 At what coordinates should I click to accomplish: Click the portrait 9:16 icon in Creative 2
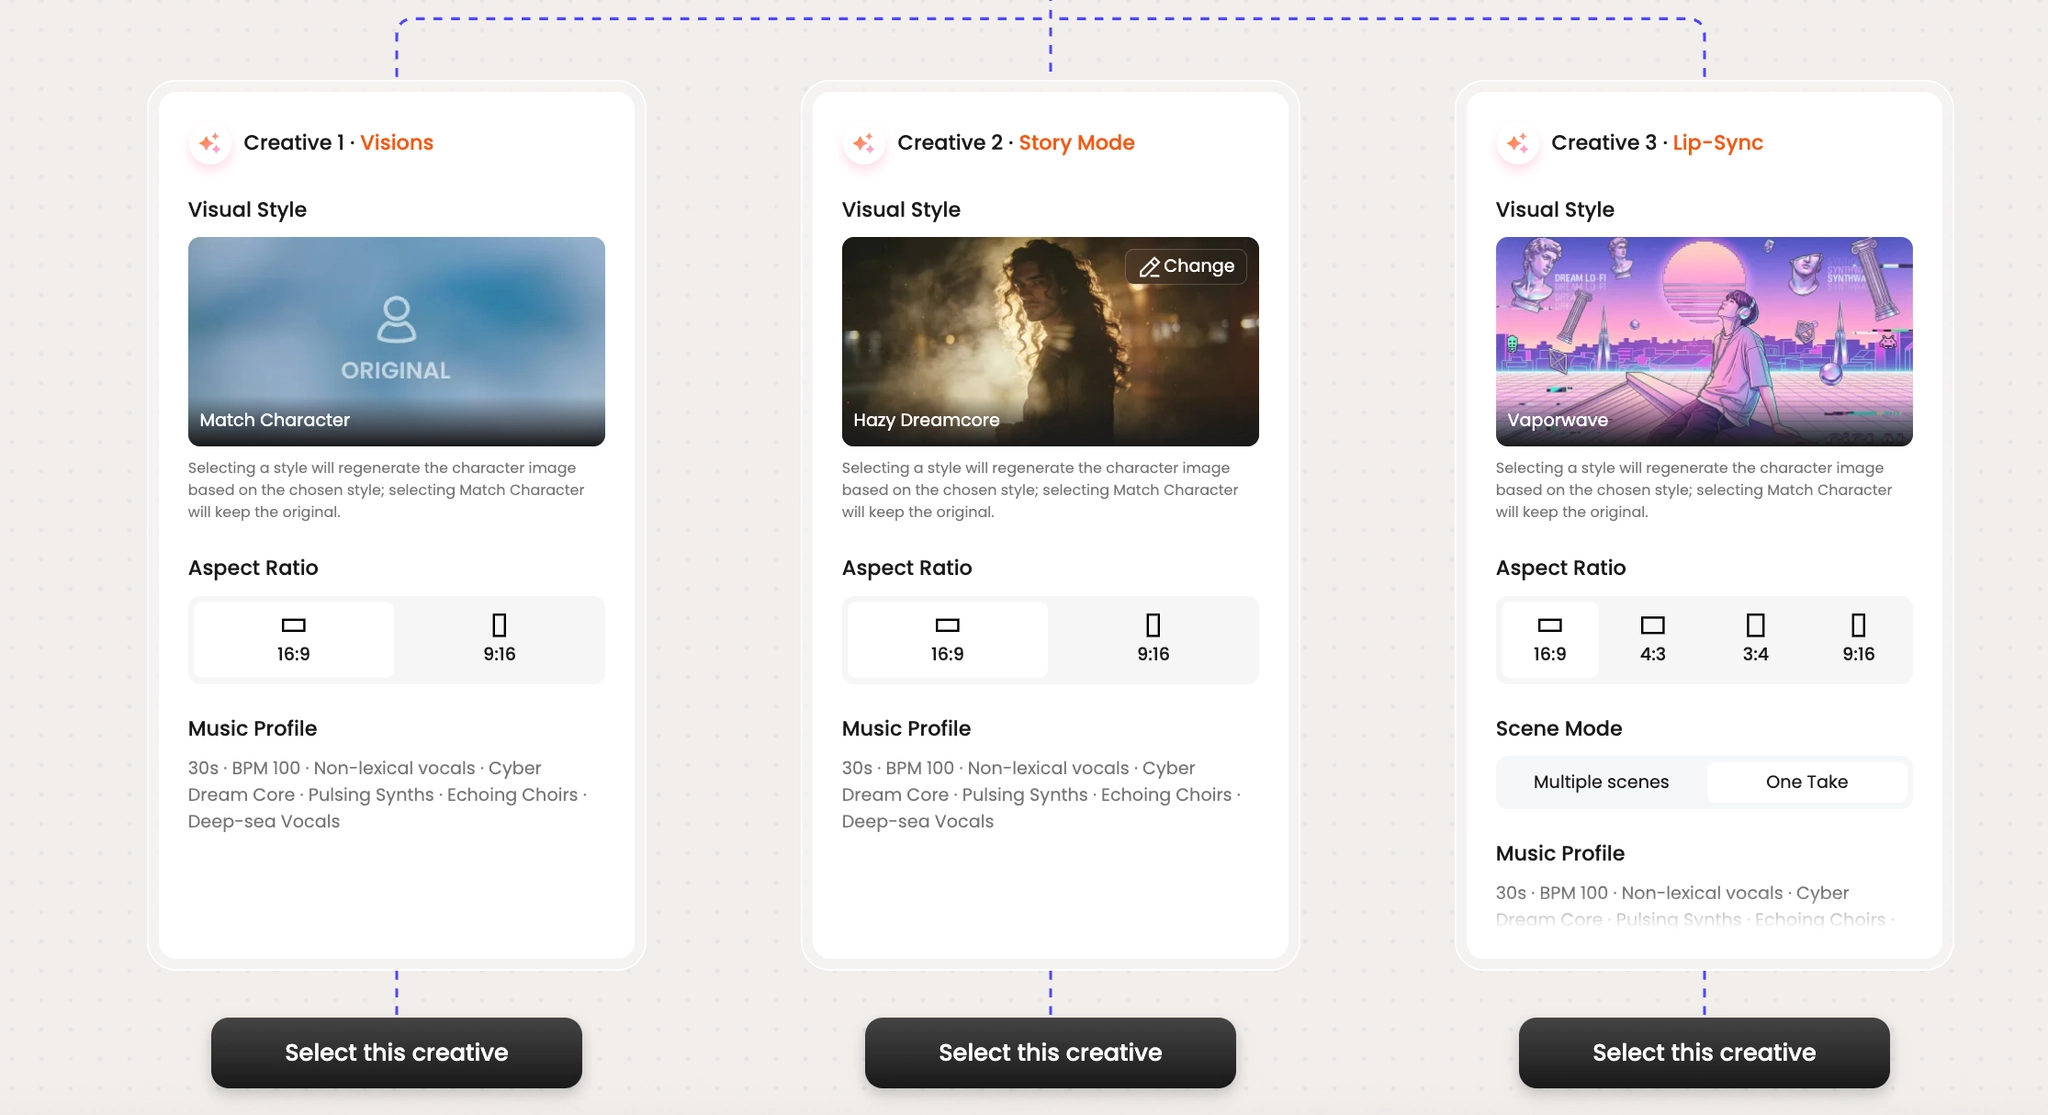(x=1153, y=625)
